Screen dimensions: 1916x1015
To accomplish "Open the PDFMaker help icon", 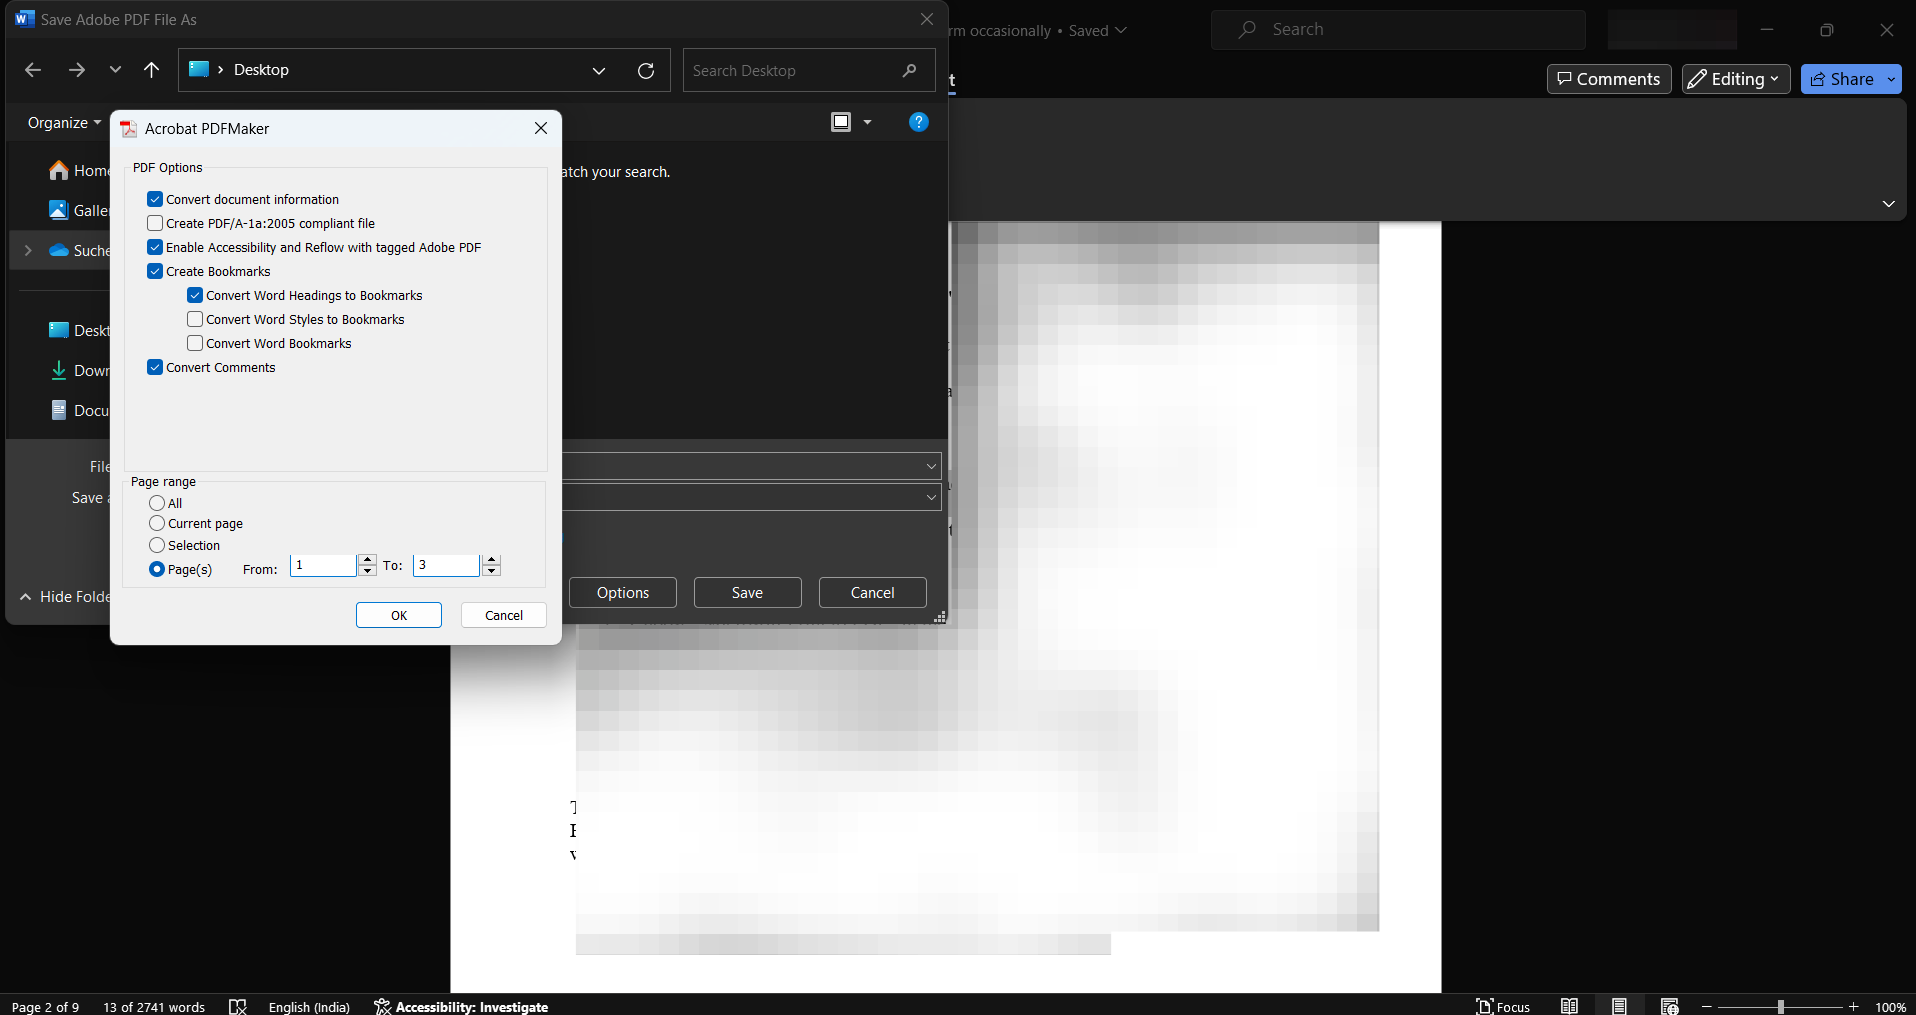I will (x=918, y=122).
